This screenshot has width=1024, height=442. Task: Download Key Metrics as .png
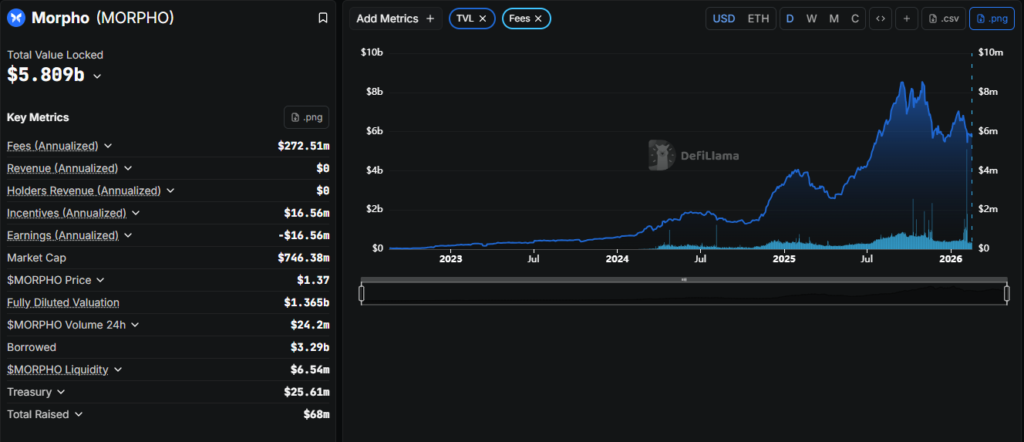pyautogui.click(x=306, y=117)
